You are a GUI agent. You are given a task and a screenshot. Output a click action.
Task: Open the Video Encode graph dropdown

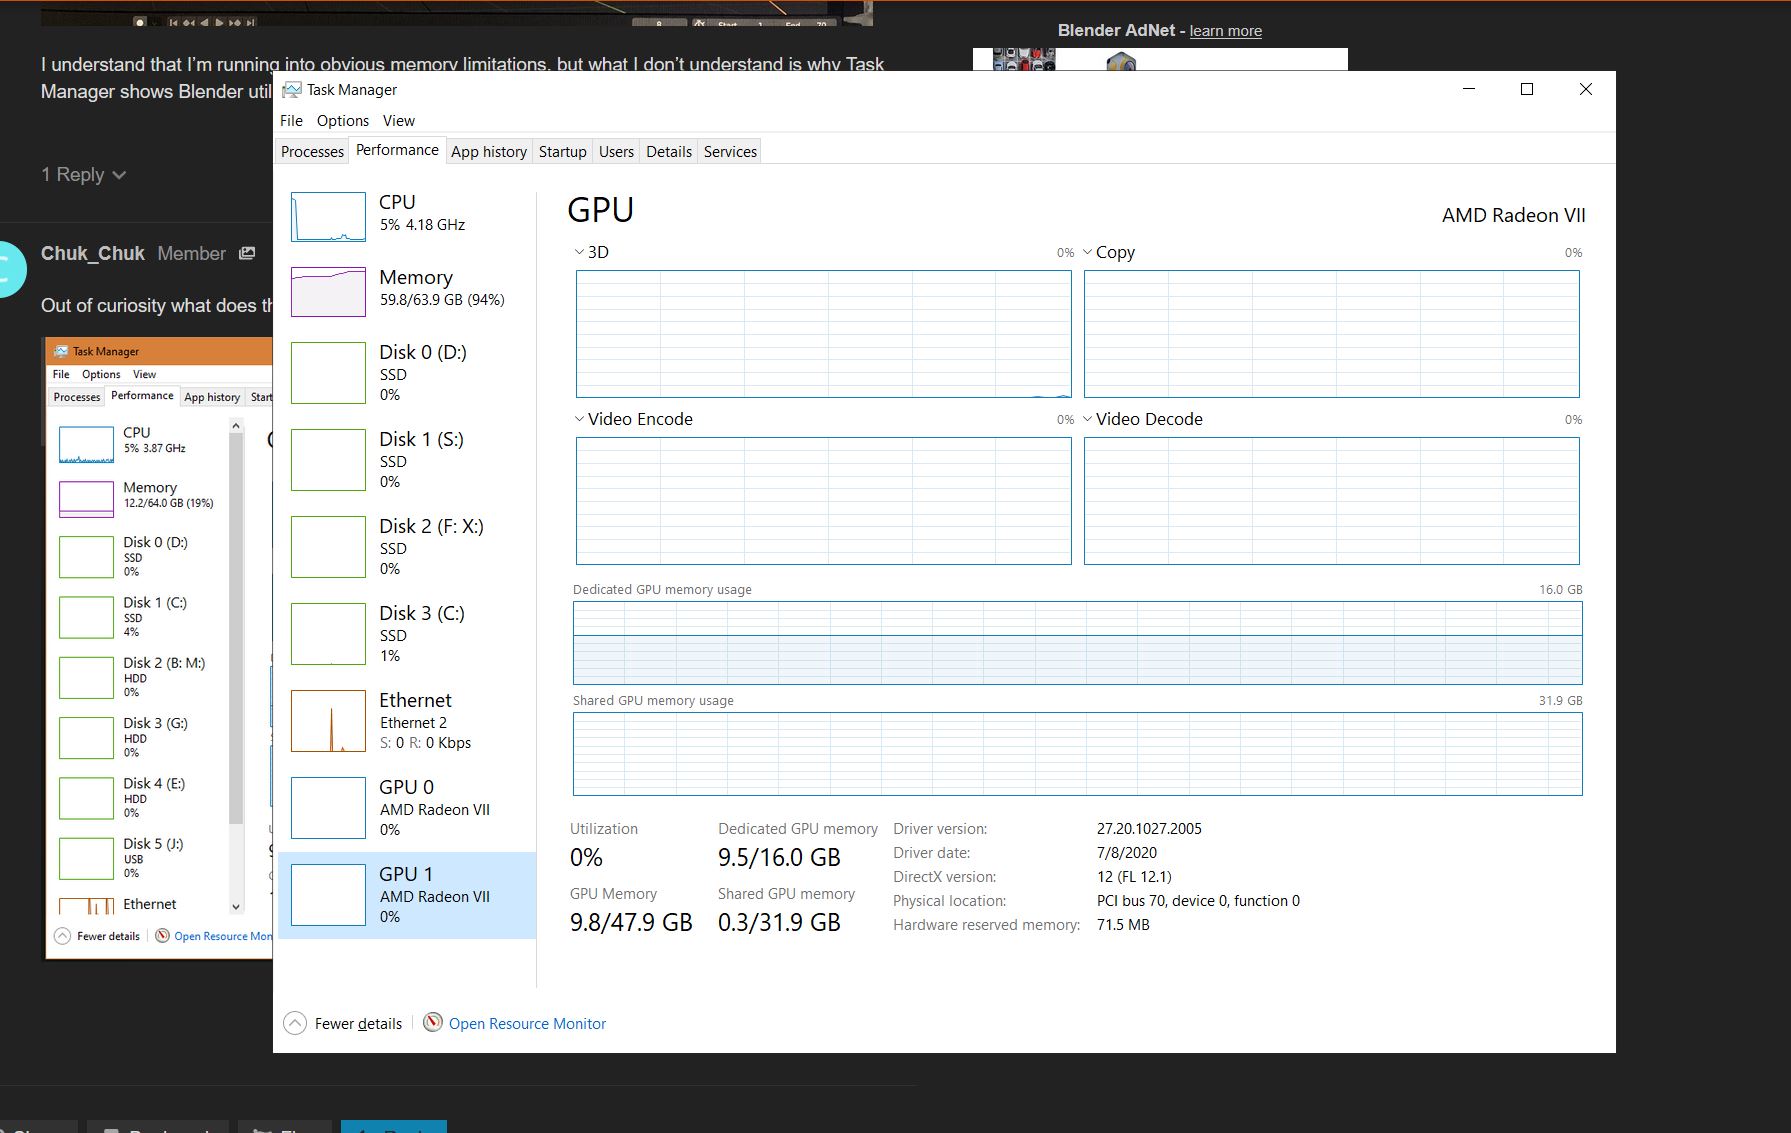(633, 419)
